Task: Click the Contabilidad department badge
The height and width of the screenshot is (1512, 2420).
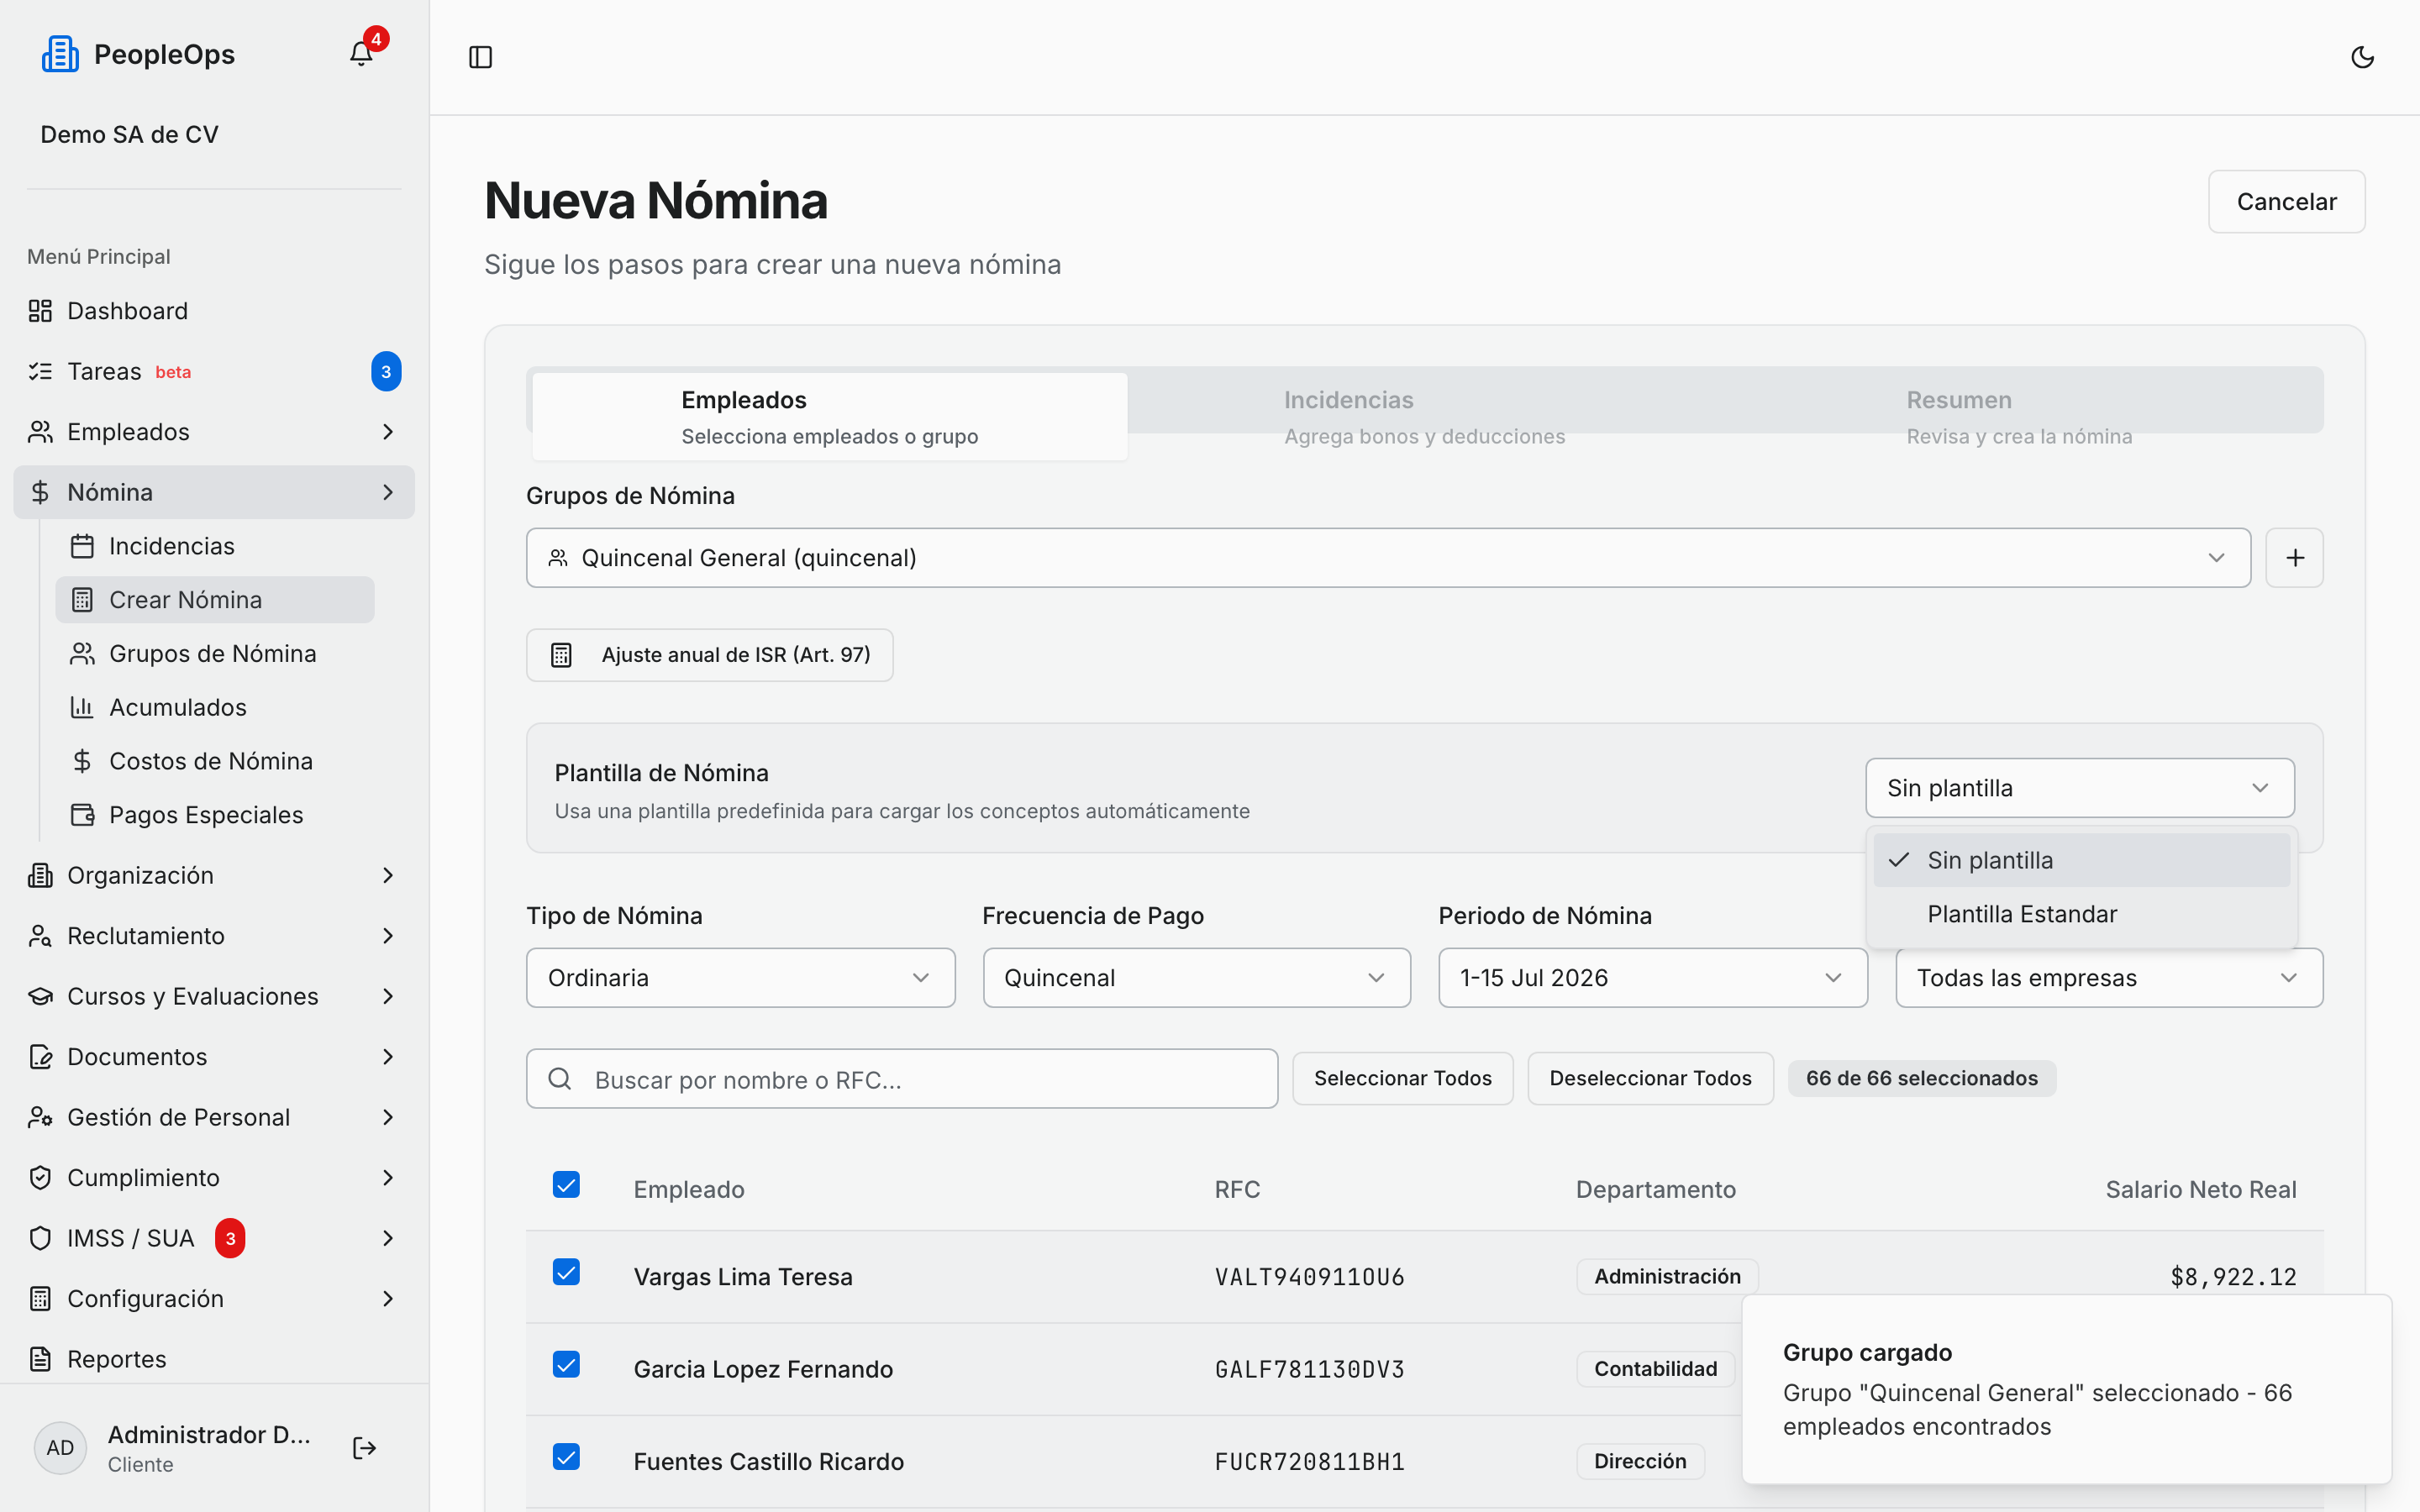Action: pos(1655,1369)
